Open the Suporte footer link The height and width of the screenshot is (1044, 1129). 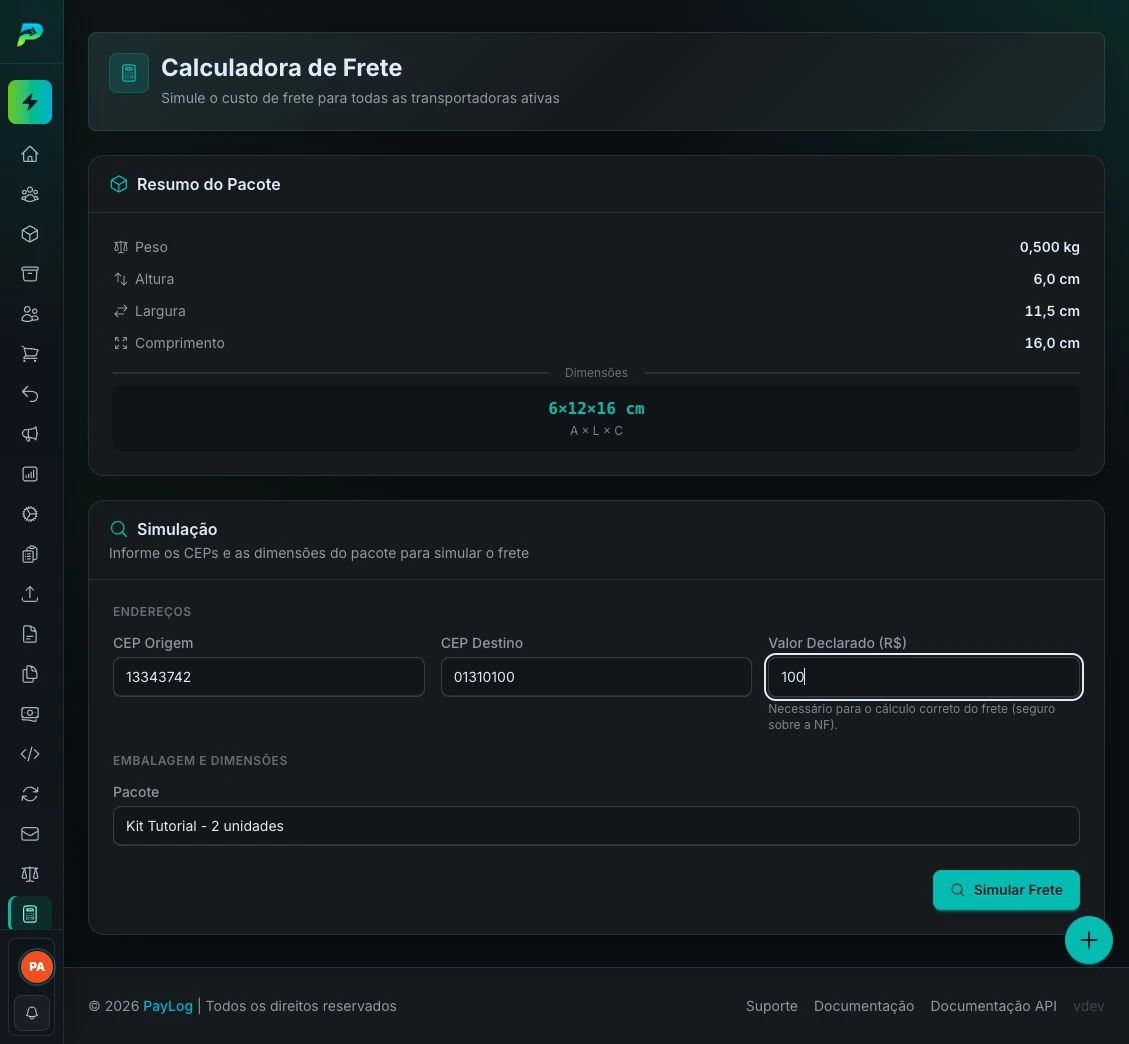772,1007
